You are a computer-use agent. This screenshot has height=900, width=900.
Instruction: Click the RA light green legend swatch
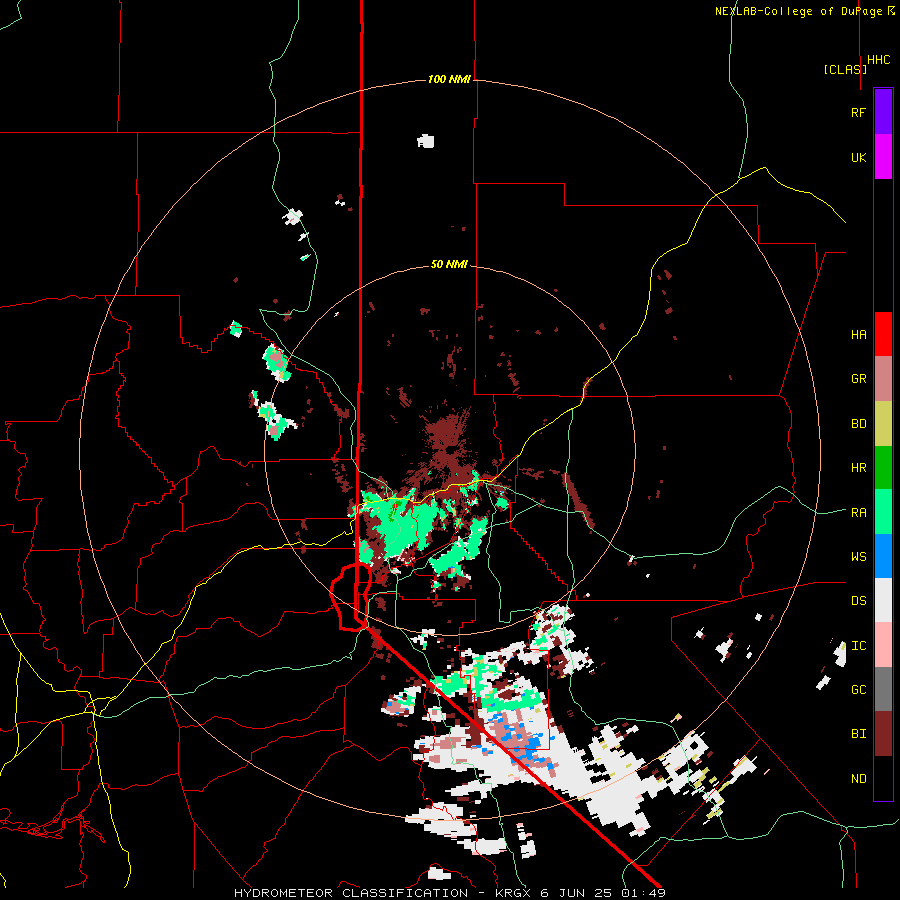point(883,512)
